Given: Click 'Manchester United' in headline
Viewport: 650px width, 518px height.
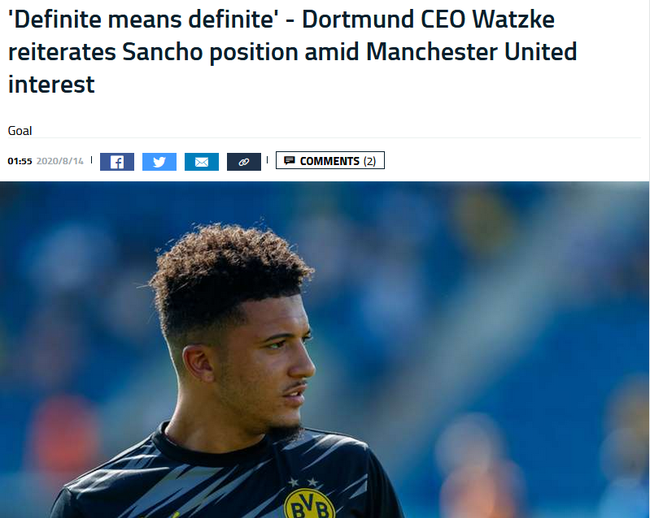Looking at the screenshot, I should [471, 52].
